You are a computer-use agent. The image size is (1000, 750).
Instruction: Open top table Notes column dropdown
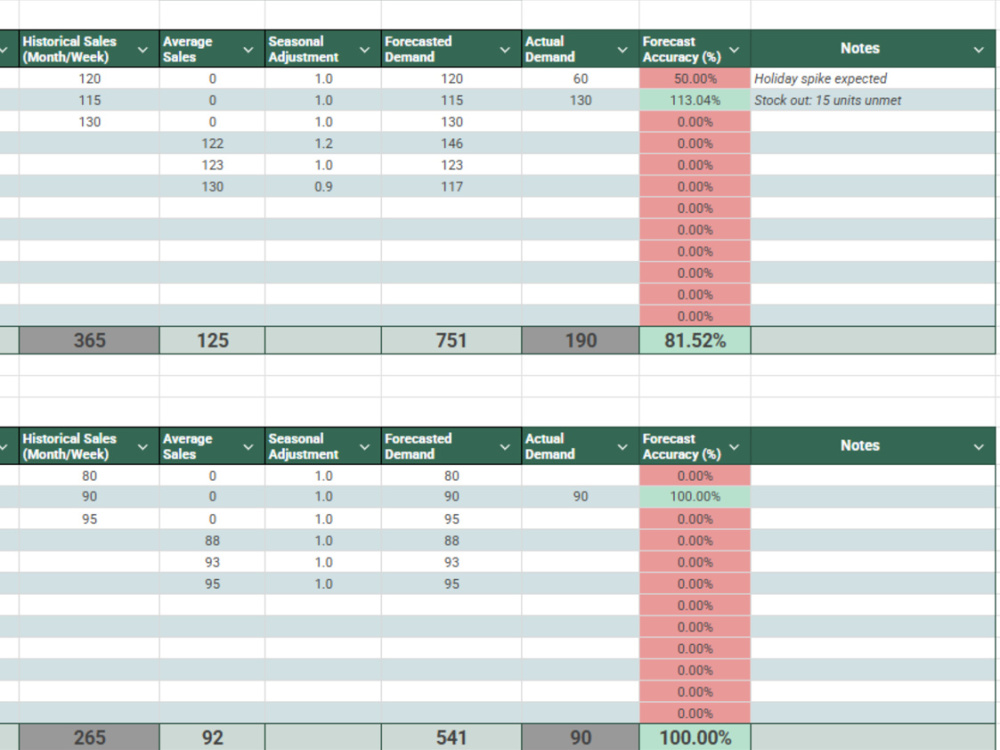tap(979, 50)
